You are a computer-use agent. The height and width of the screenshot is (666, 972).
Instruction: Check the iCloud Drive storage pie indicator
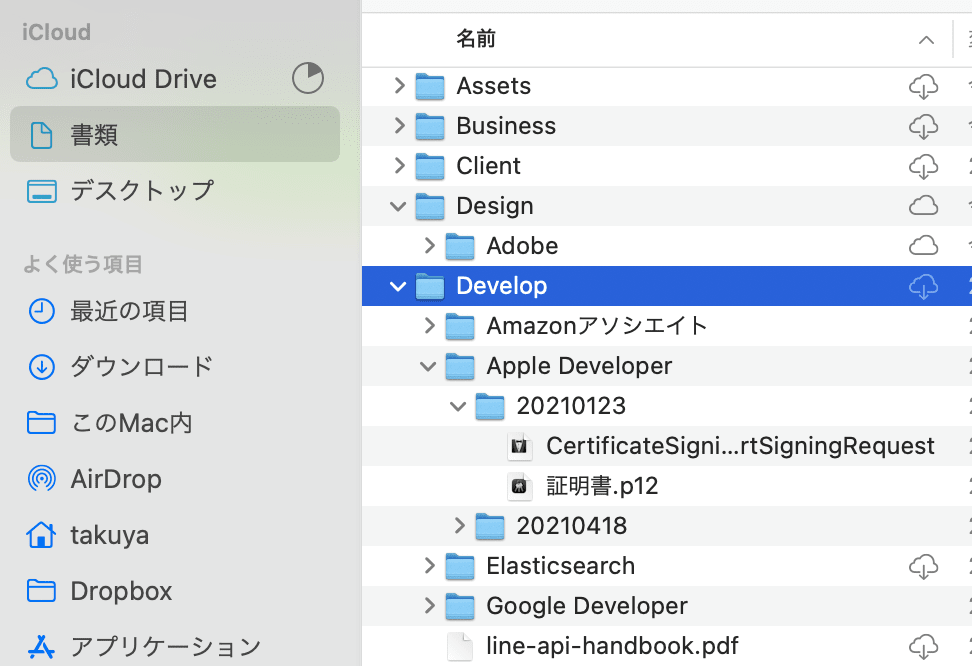[x=308, y=78]
